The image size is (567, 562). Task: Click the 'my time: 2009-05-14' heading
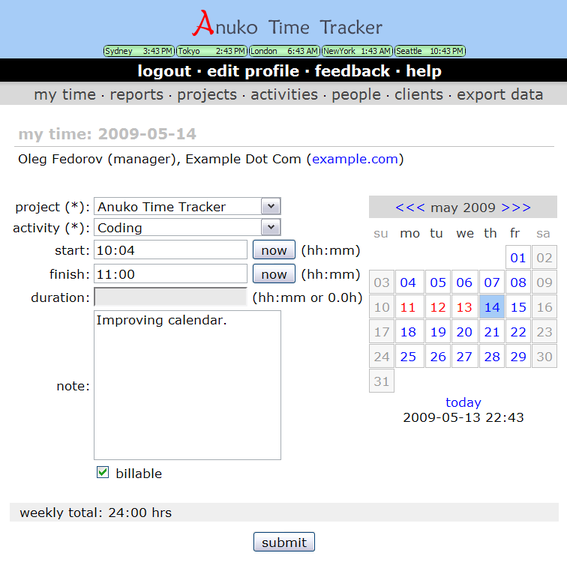[107, 134]
